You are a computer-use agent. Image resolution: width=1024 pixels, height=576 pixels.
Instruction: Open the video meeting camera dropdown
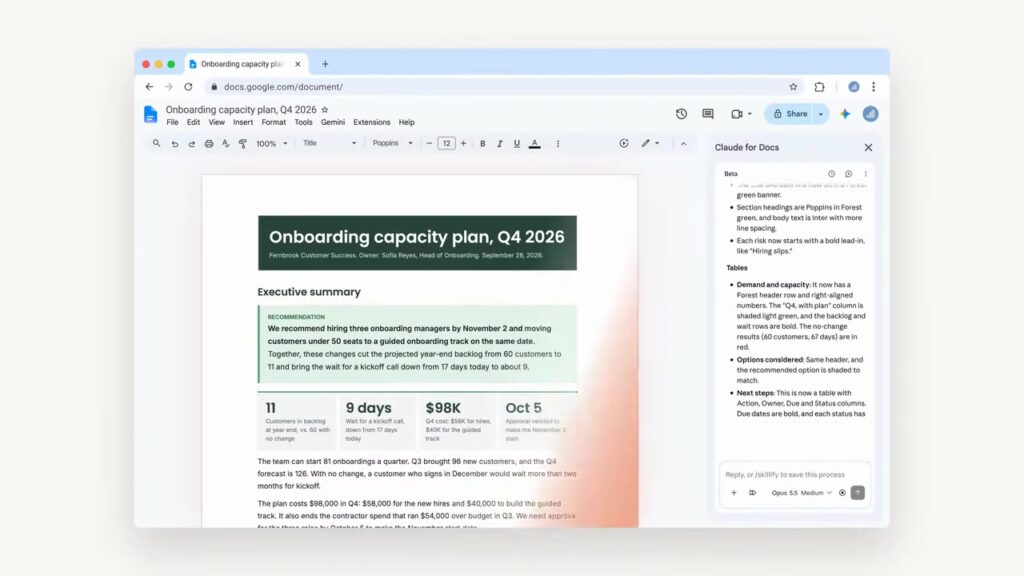click(741, 114)
